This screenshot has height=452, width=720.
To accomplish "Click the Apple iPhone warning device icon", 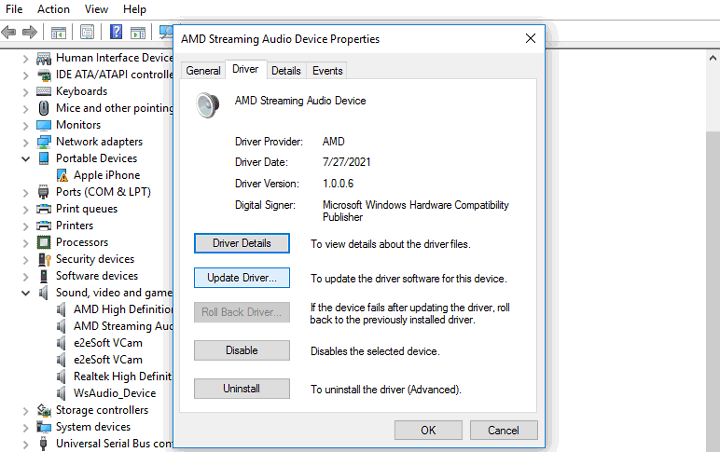I will pyautogui.click(x=62, y=175).
